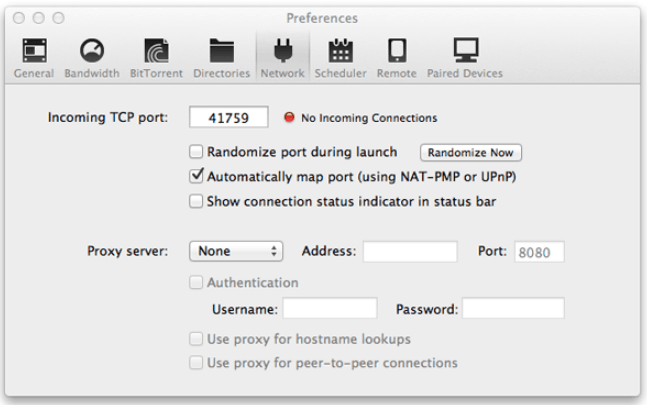Uncheck Automatically map port checkbox
Viewport: 647px width, 405px height.
(x=197, y=177)
